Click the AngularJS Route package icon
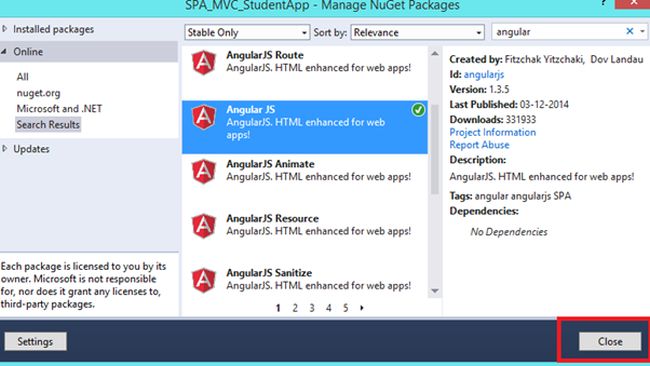Image resolution: width=650 pixels, height=366 pixels. pos(204,63)
